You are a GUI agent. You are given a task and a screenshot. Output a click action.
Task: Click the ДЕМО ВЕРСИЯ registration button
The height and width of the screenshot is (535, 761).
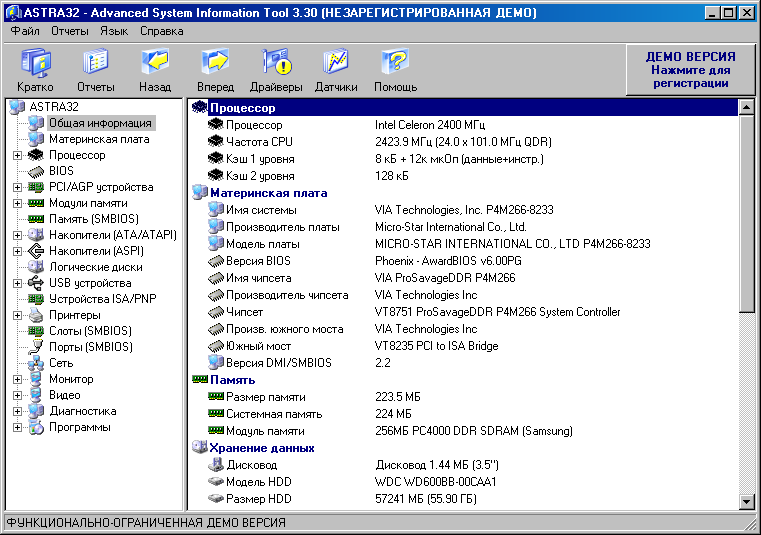[x=690, y=69]
